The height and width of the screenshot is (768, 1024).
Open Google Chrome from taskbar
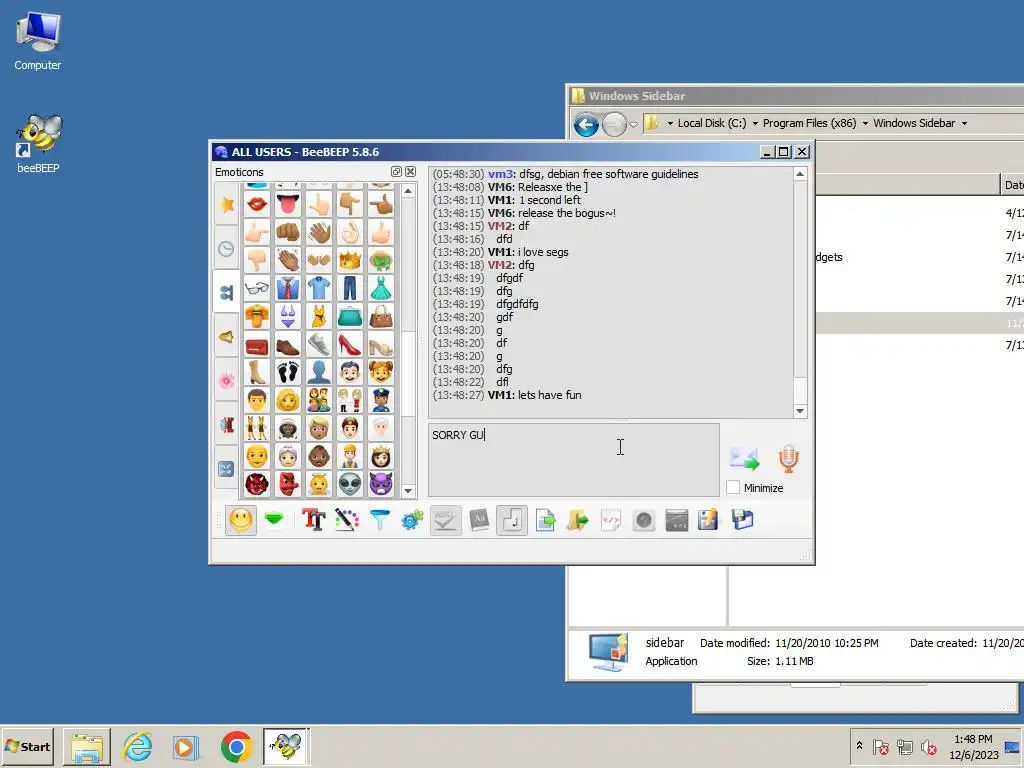point(236,746)
